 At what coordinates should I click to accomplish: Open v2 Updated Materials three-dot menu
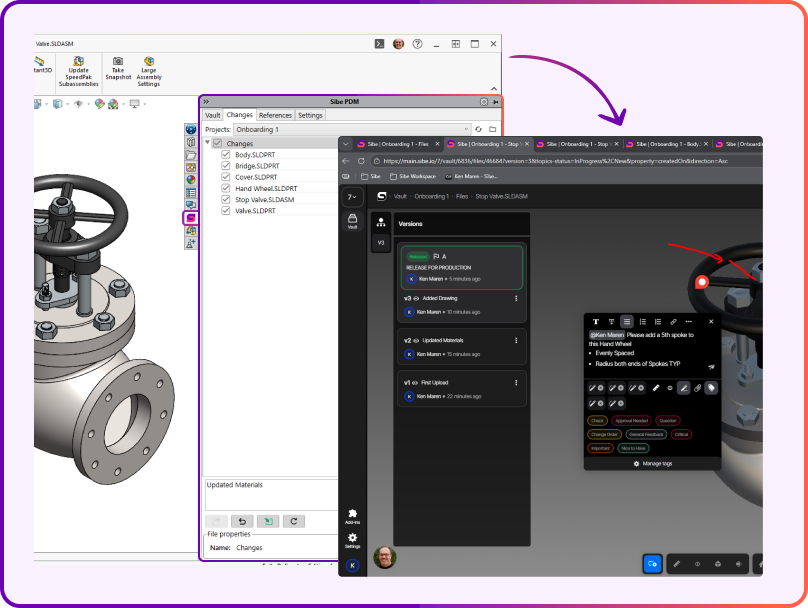point(516,341)
